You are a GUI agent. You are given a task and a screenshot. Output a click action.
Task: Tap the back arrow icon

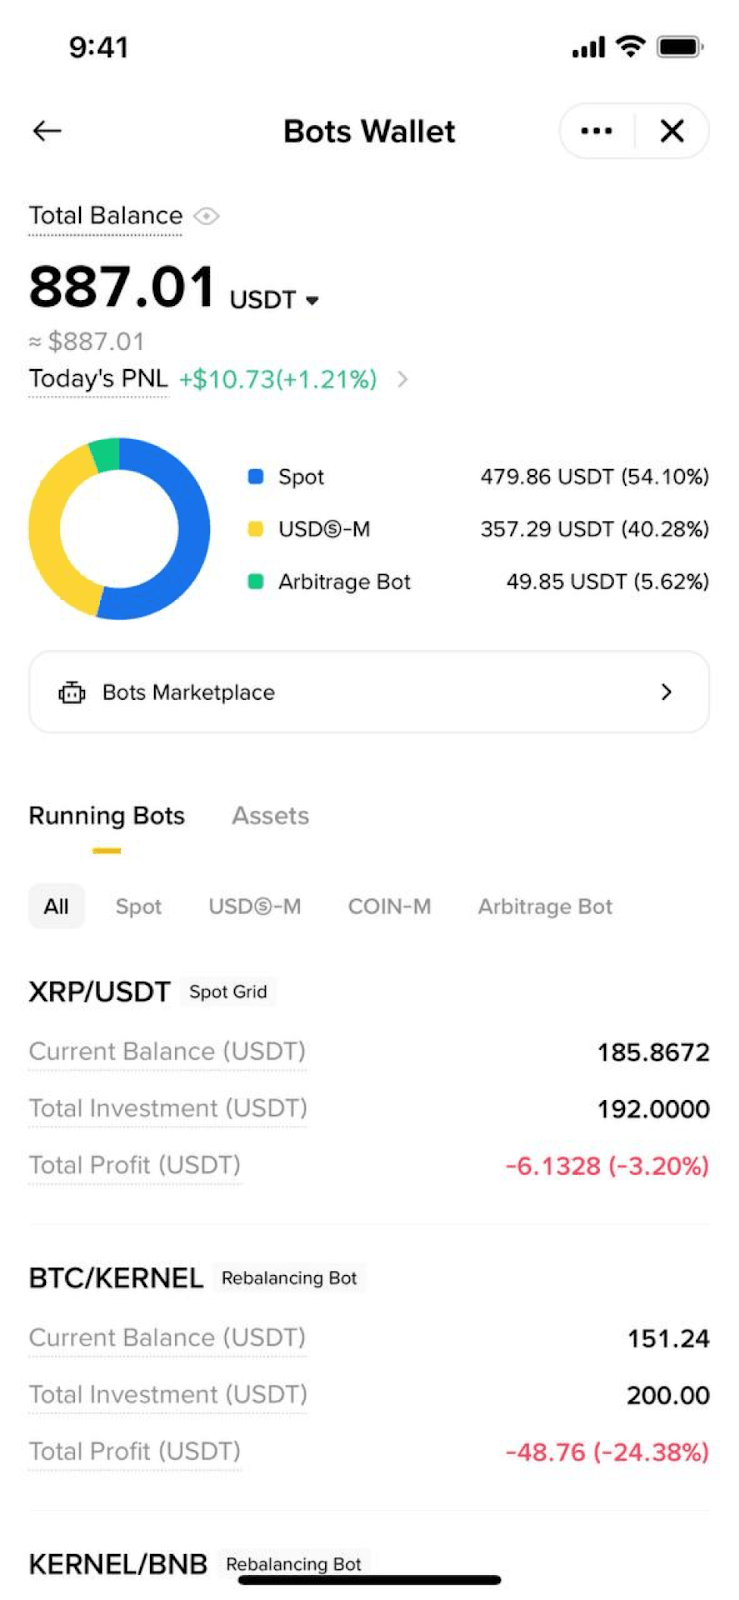(x=47, y=131)
